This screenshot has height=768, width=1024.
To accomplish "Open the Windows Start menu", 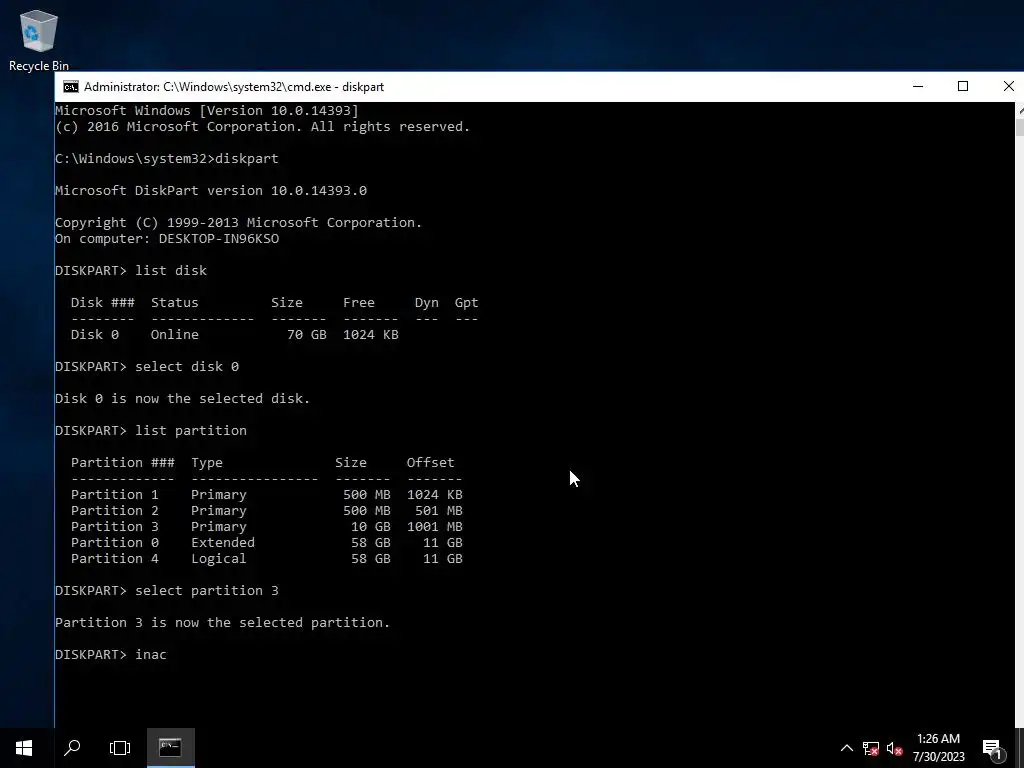I will point(24,748).
